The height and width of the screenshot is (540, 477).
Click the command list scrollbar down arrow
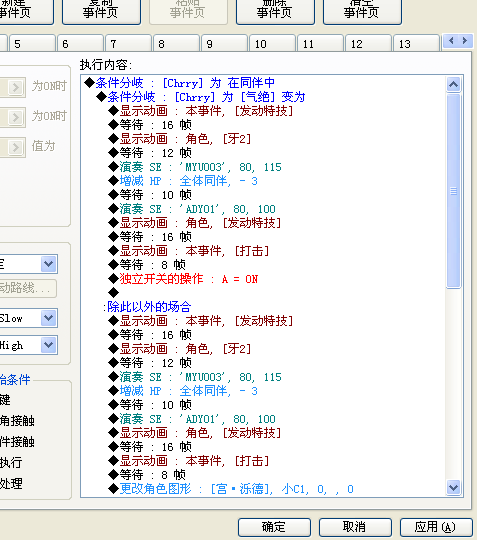tap(454, 487)
